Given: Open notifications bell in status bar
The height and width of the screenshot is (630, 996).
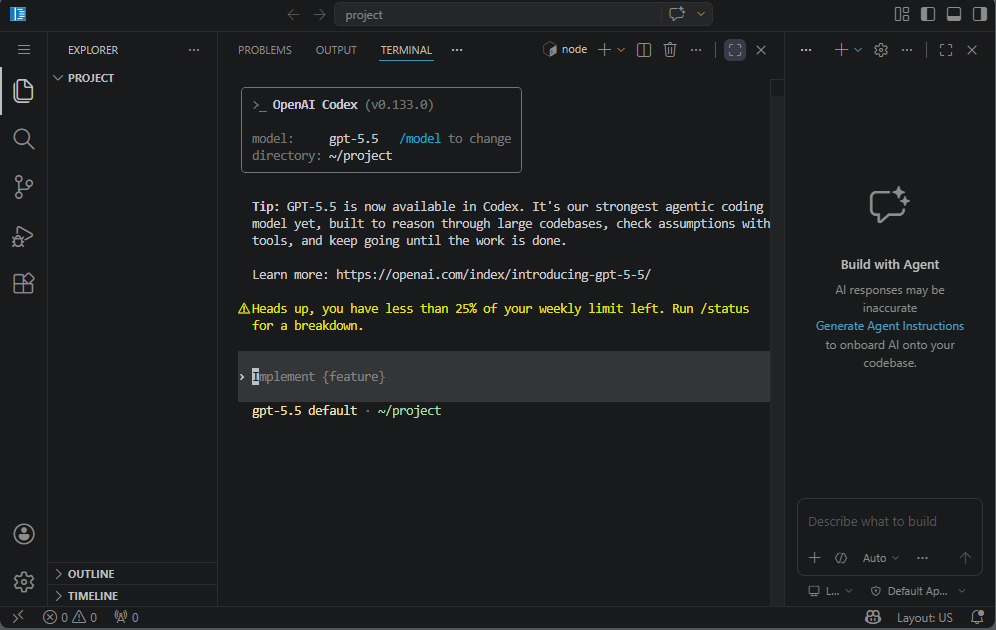Looking at the screenshot, I should (x=978, y=617).
